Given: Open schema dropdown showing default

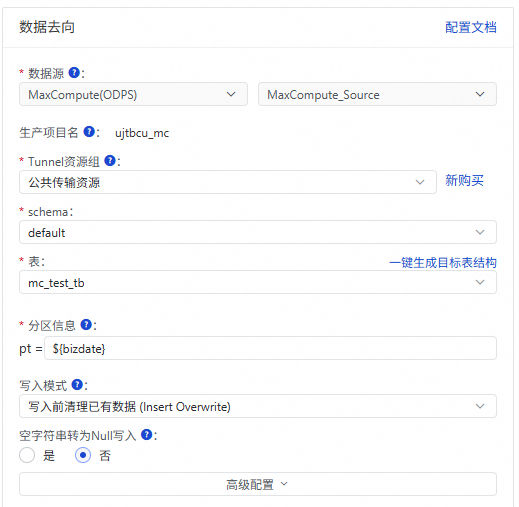Looking at the screenshot, I should click(258, 232).
